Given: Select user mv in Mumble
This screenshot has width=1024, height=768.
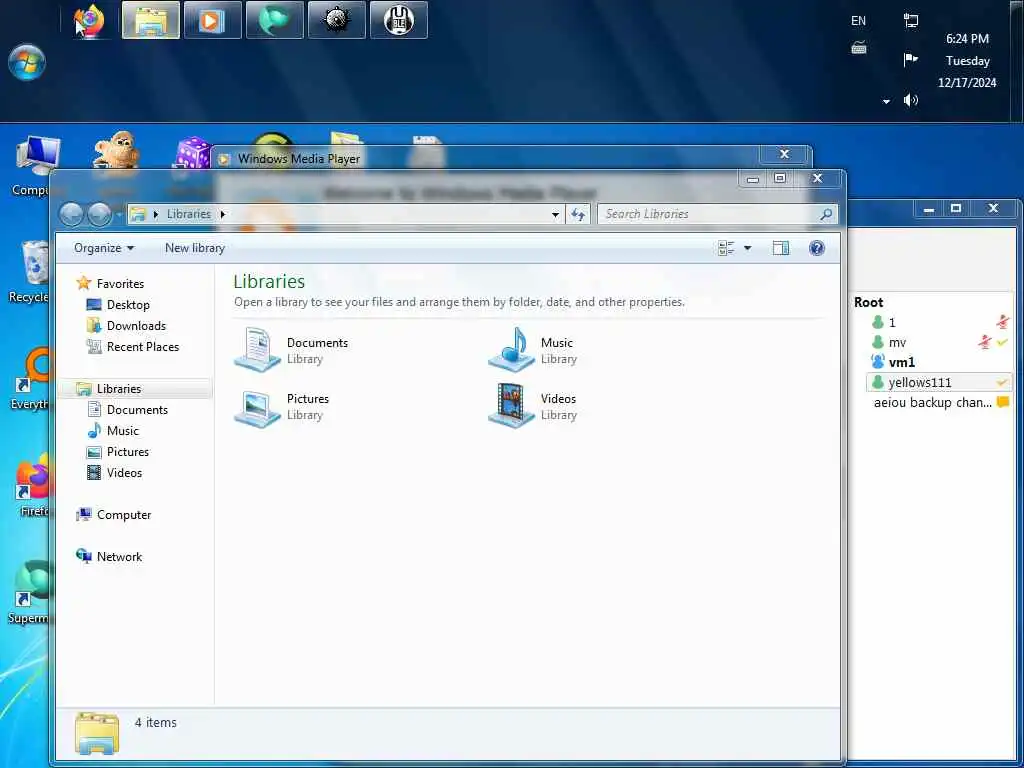Looking at the screenshot, I should click(897, 342).
